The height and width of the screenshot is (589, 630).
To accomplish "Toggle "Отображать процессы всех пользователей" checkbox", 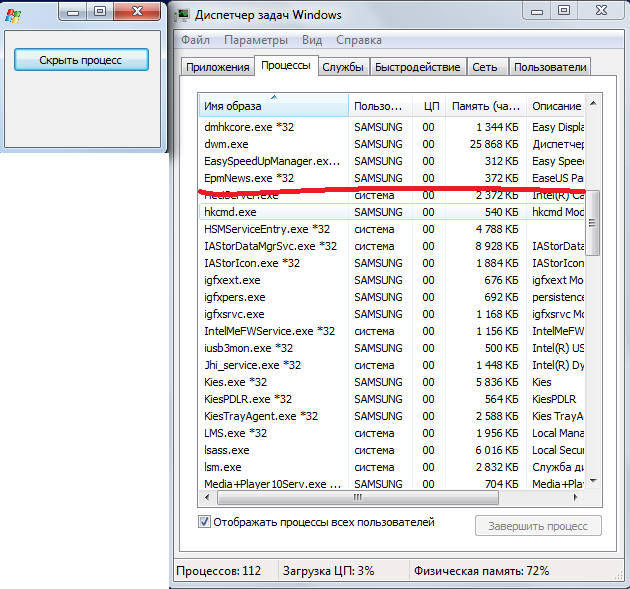I will 204,522.
